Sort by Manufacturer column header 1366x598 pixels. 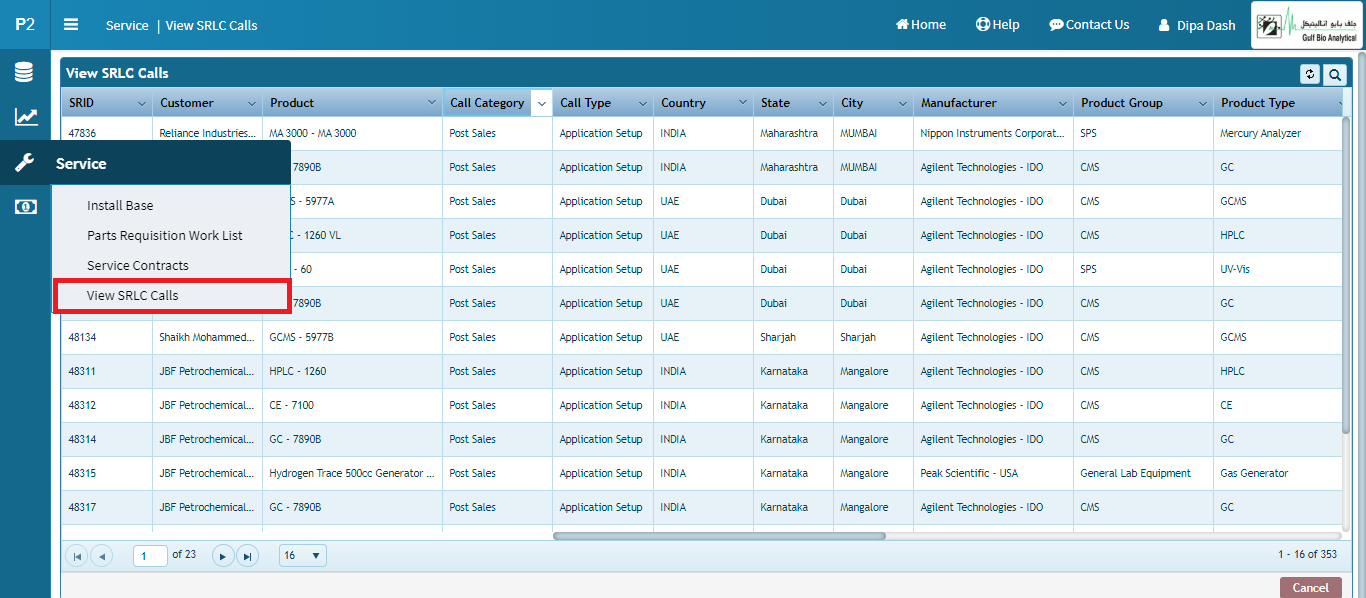tap(958, 103)
